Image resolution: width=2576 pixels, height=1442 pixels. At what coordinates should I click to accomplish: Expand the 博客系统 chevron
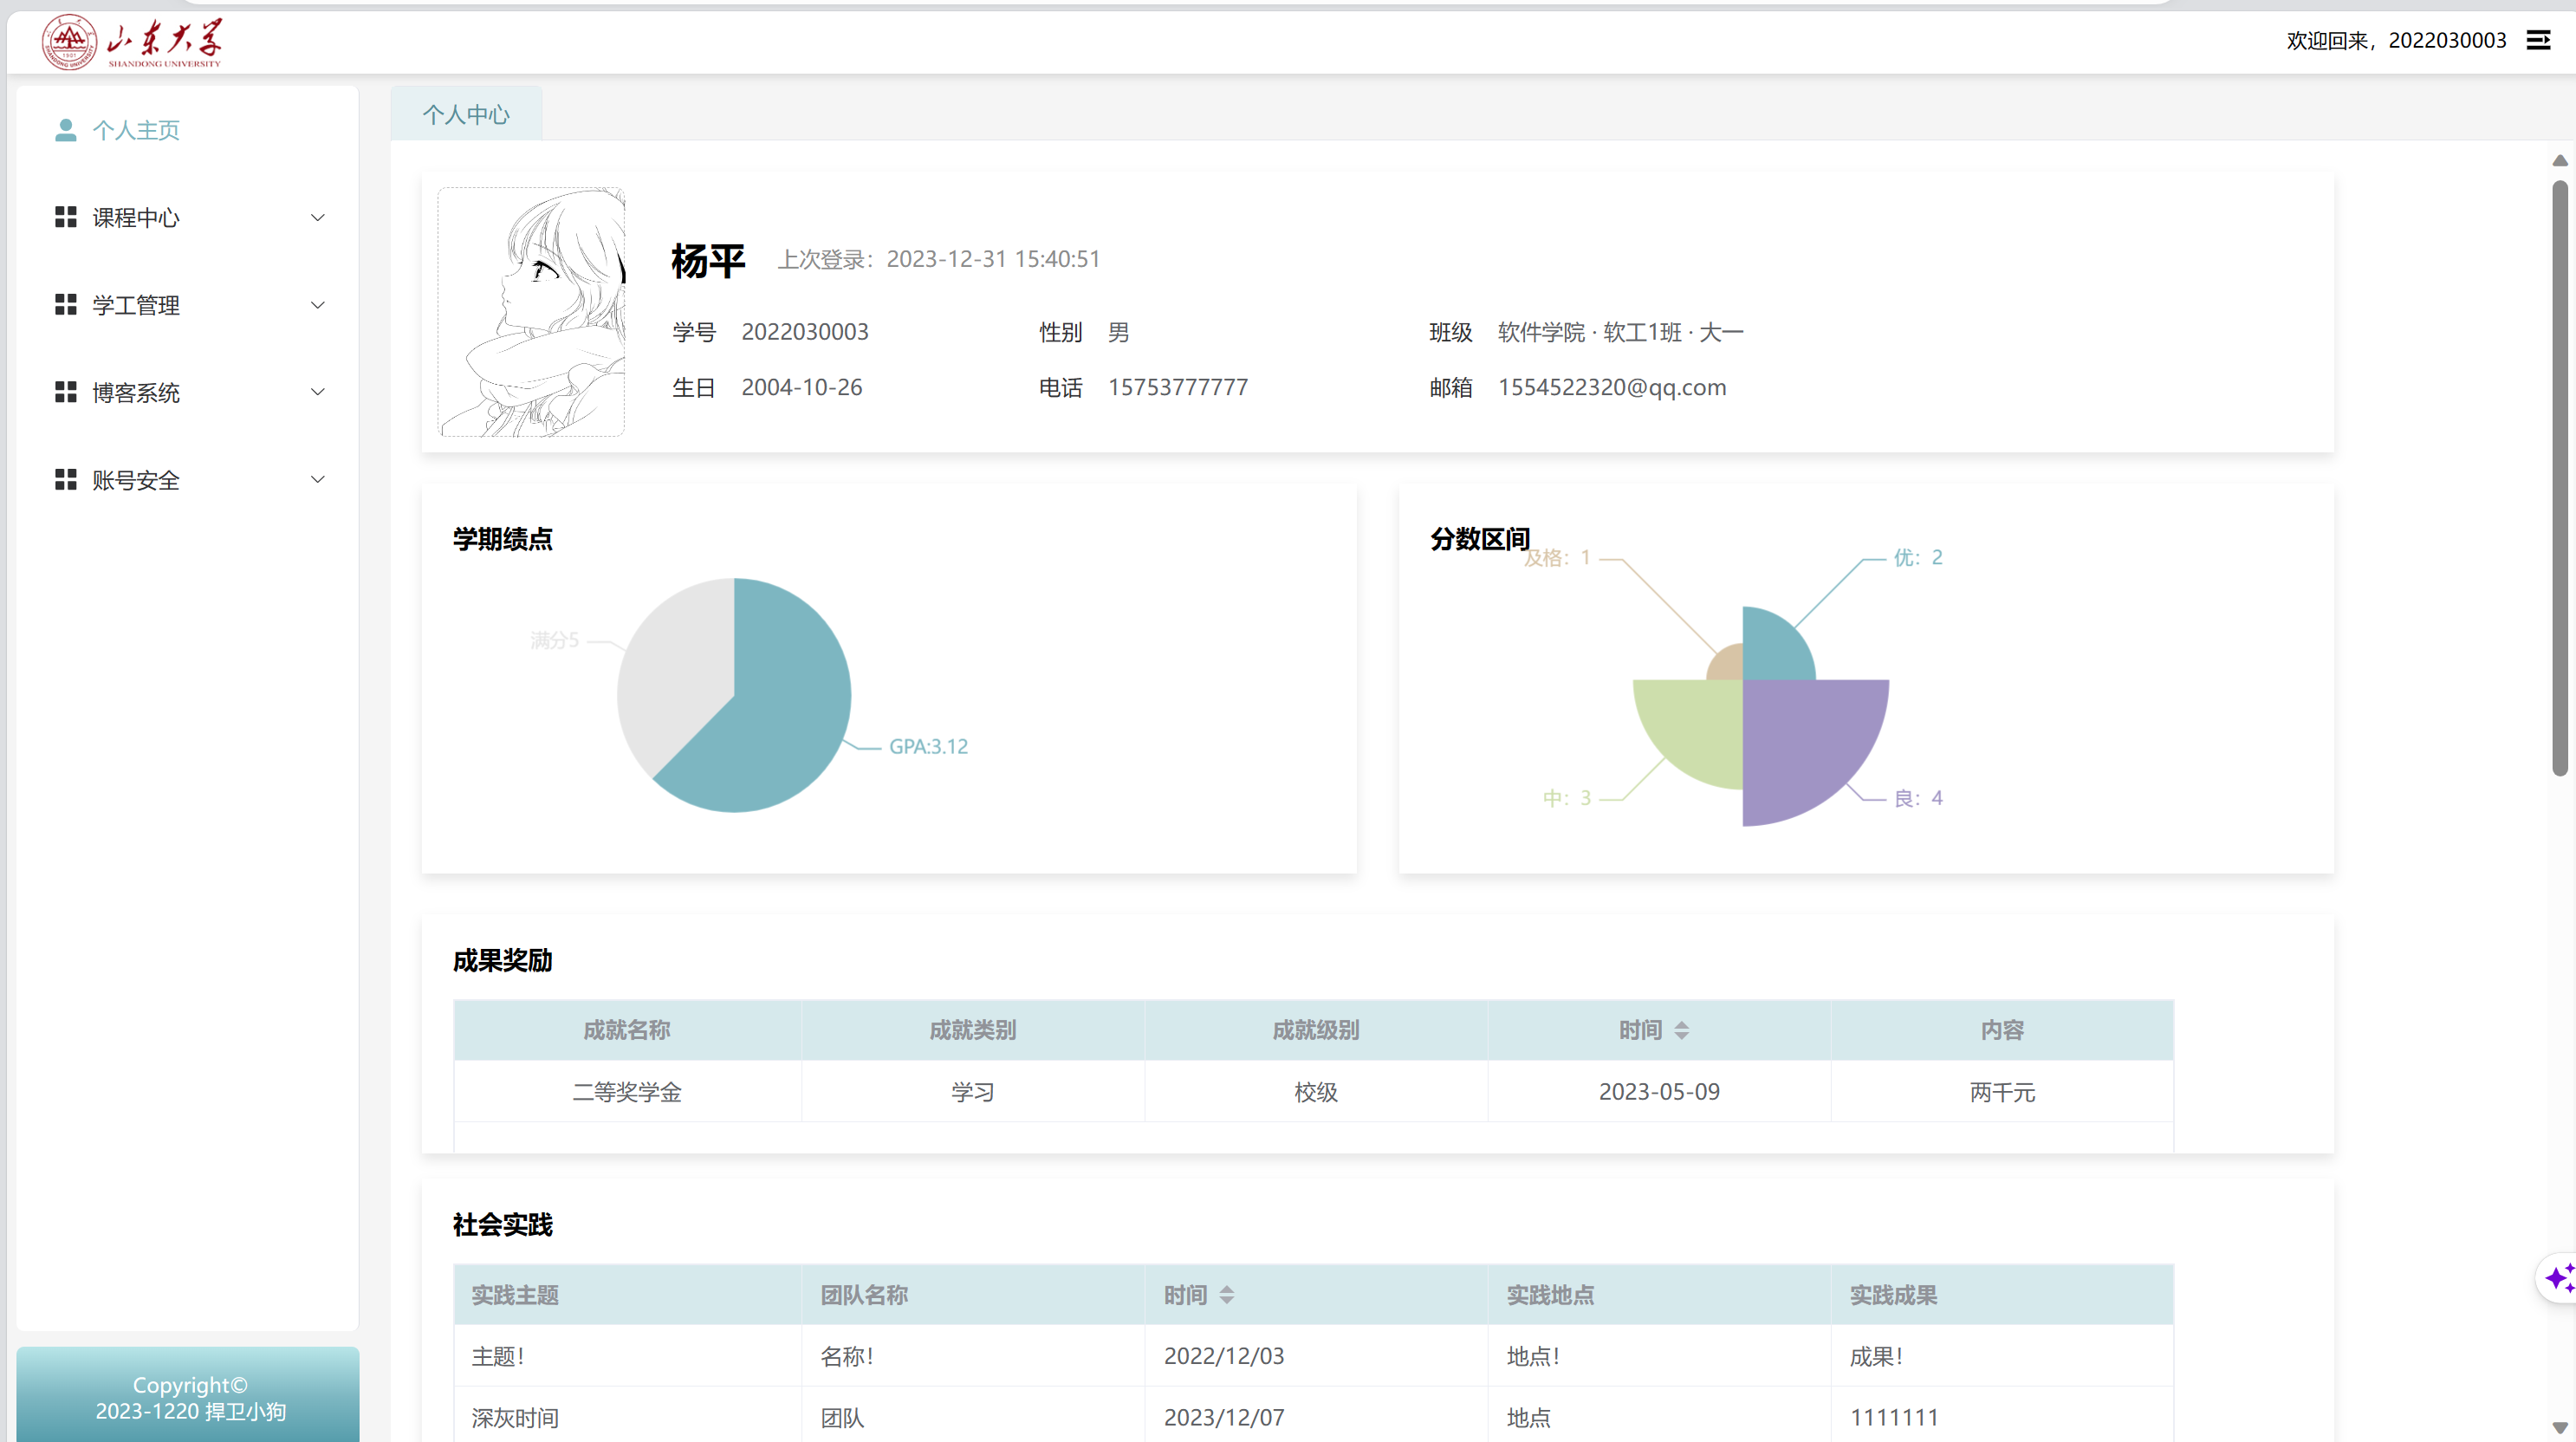[318, 392]
